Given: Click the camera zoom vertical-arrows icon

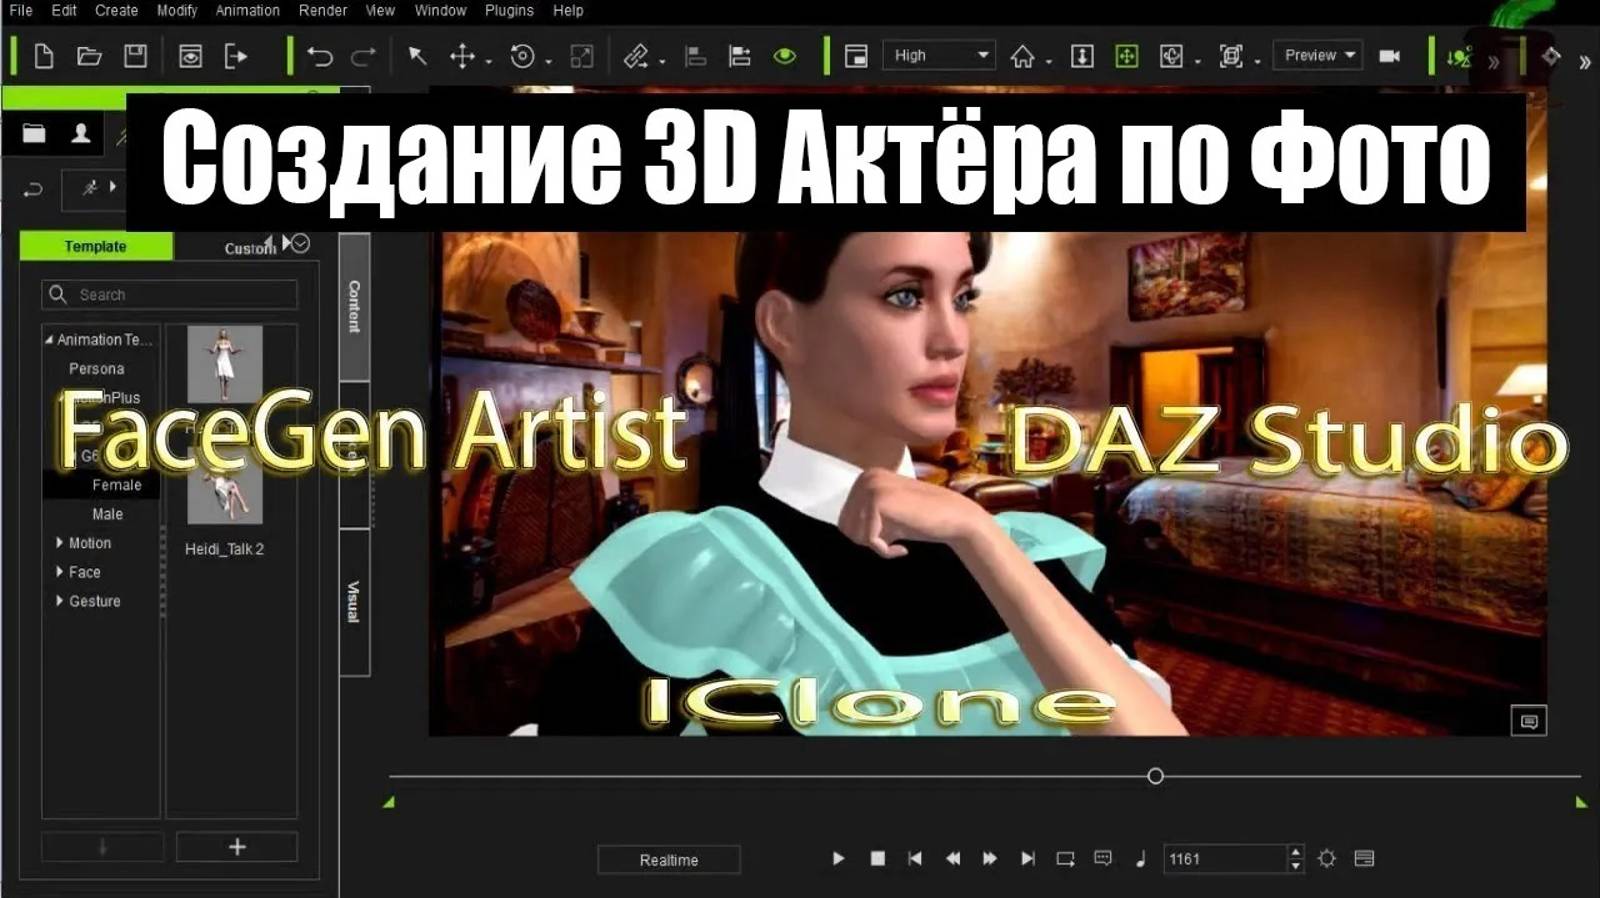Looking at the screenshot, I should point(1082,56).
